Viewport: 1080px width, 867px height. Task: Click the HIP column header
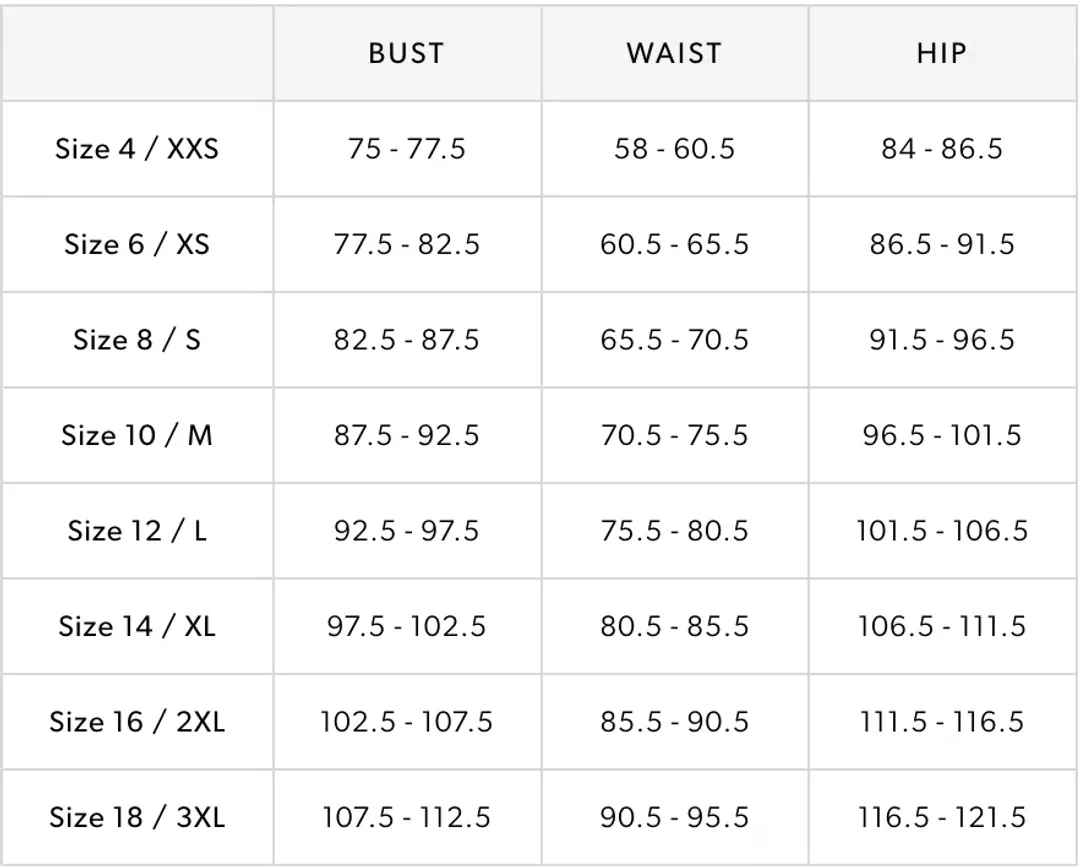[x=941, y=53]
